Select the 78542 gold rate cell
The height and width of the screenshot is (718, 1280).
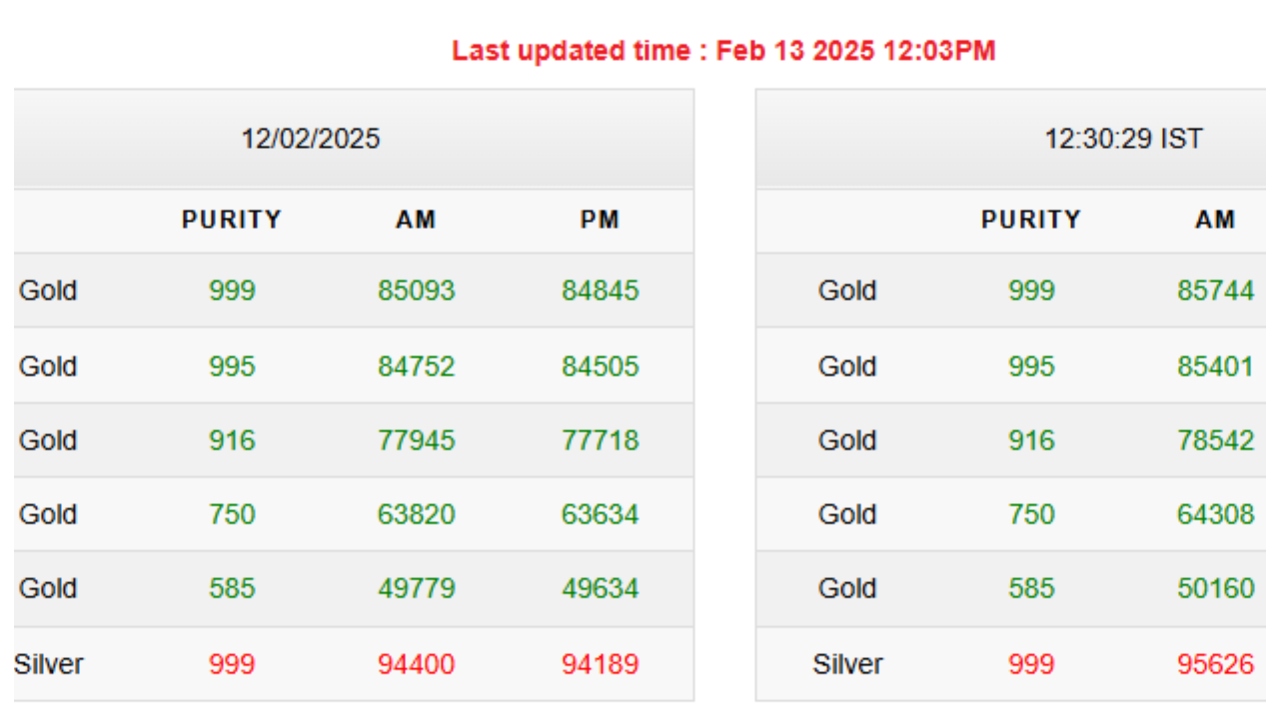[1215, 441]
